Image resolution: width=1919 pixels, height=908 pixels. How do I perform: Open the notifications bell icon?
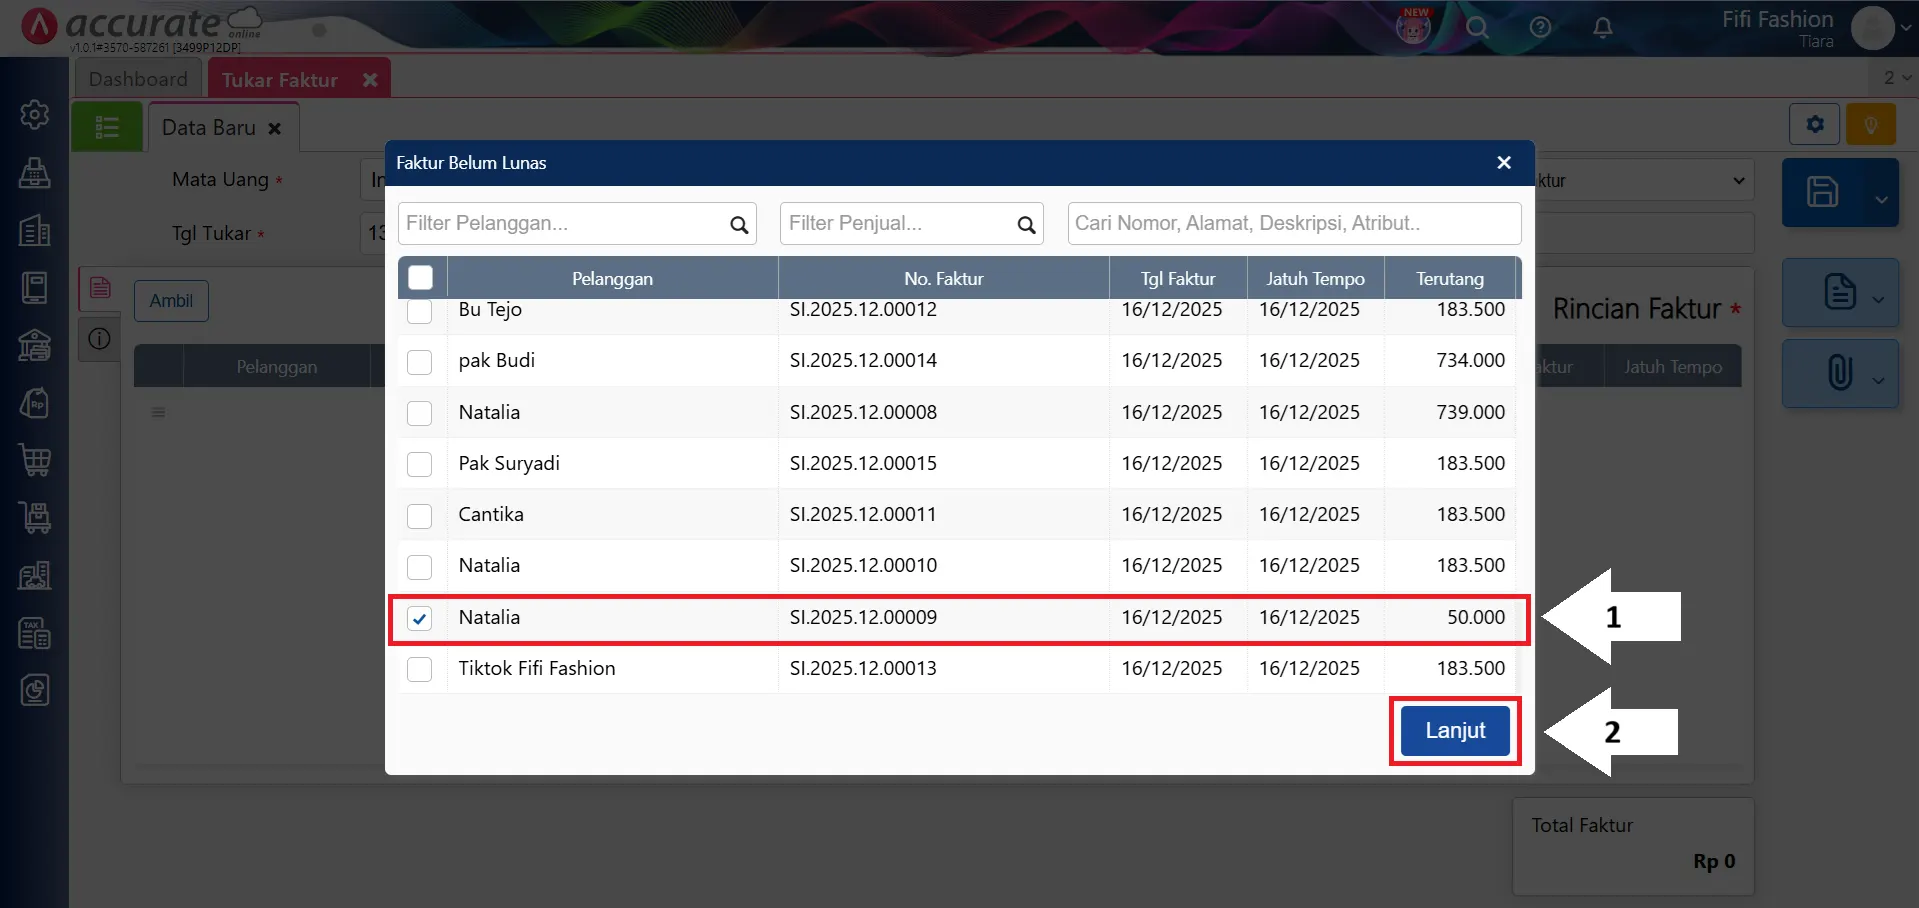point(1602,28)
